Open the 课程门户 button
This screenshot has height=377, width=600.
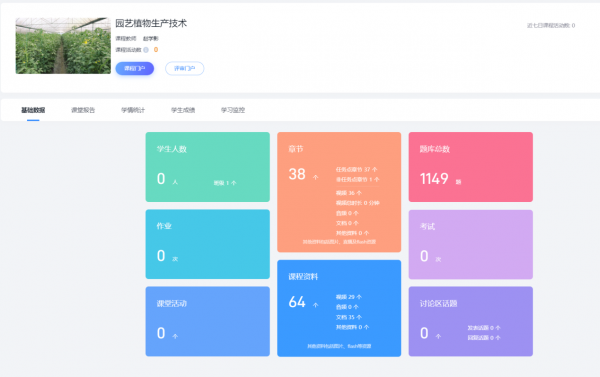(x=135, y=69)
